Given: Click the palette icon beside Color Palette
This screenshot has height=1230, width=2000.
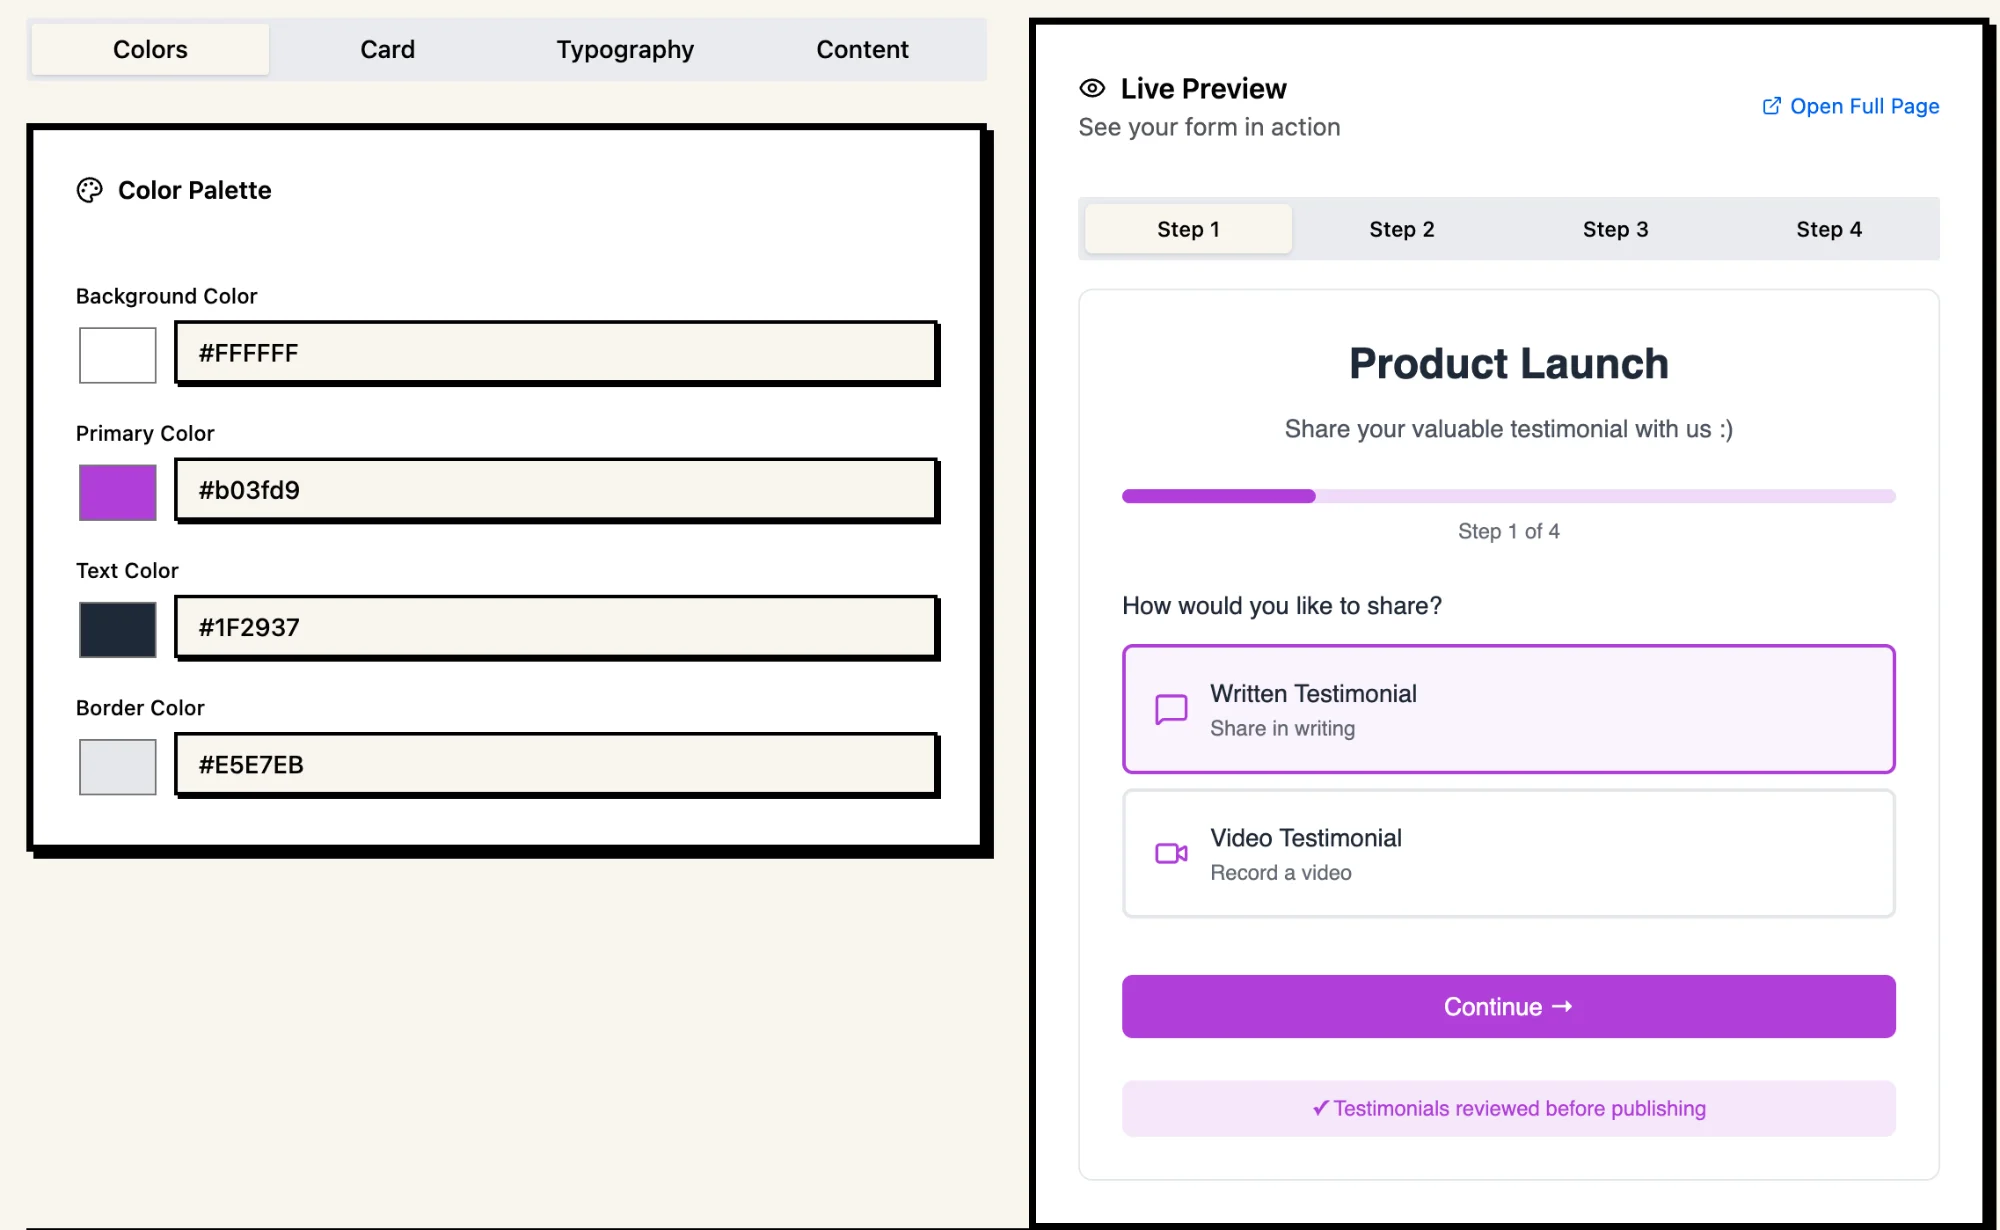Looking at the screenshot, I should coord(90,190).
